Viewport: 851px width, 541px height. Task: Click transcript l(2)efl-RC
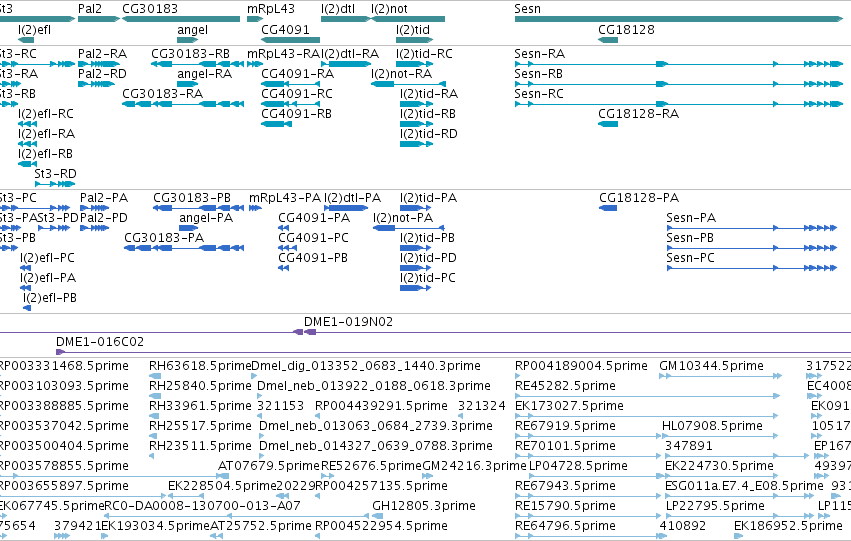[x=27, y=124]
